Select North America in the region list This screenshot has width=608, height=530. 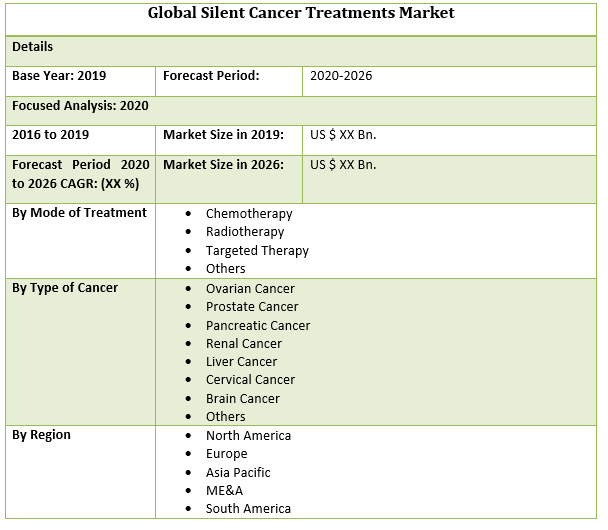[248, 436]
